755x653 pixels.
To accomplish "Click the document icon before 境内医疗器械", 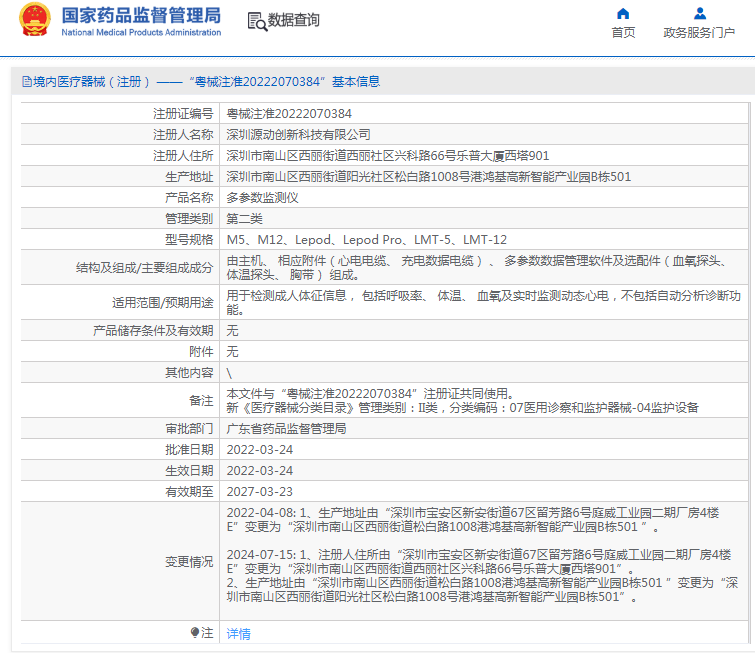I will click(27, 82).
